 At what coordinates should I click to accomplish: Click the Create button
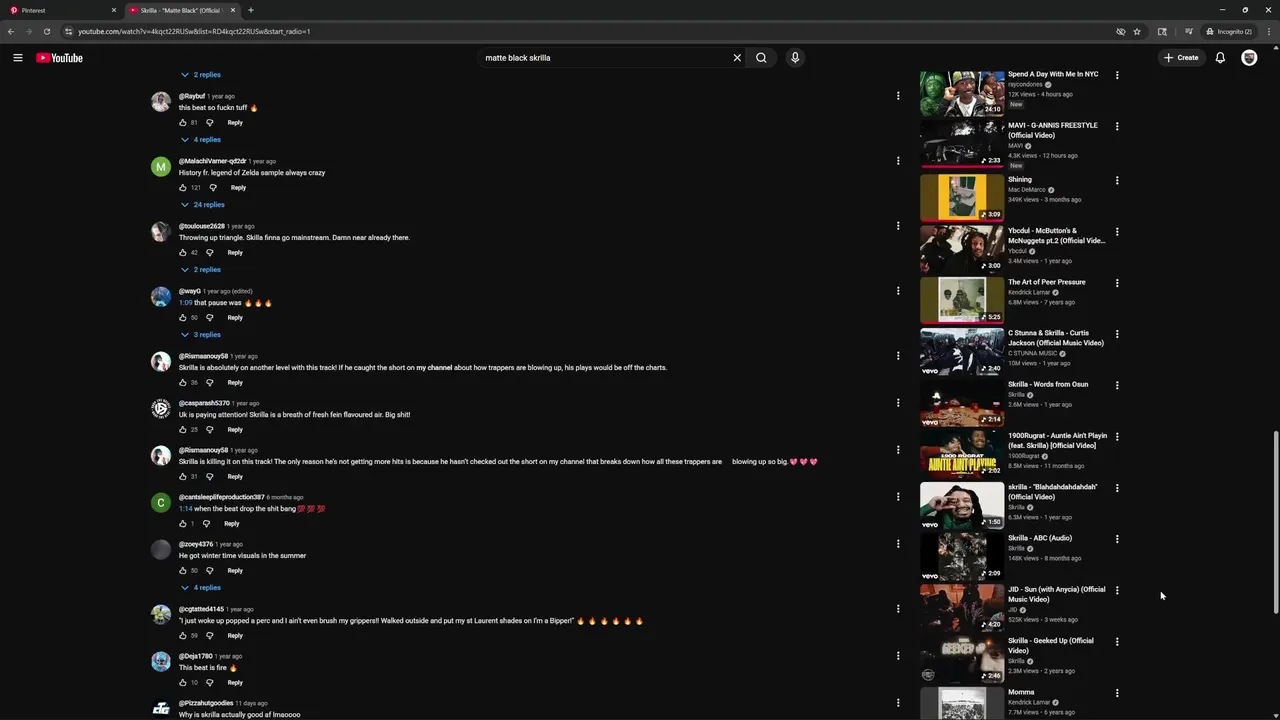[1181, 58]
